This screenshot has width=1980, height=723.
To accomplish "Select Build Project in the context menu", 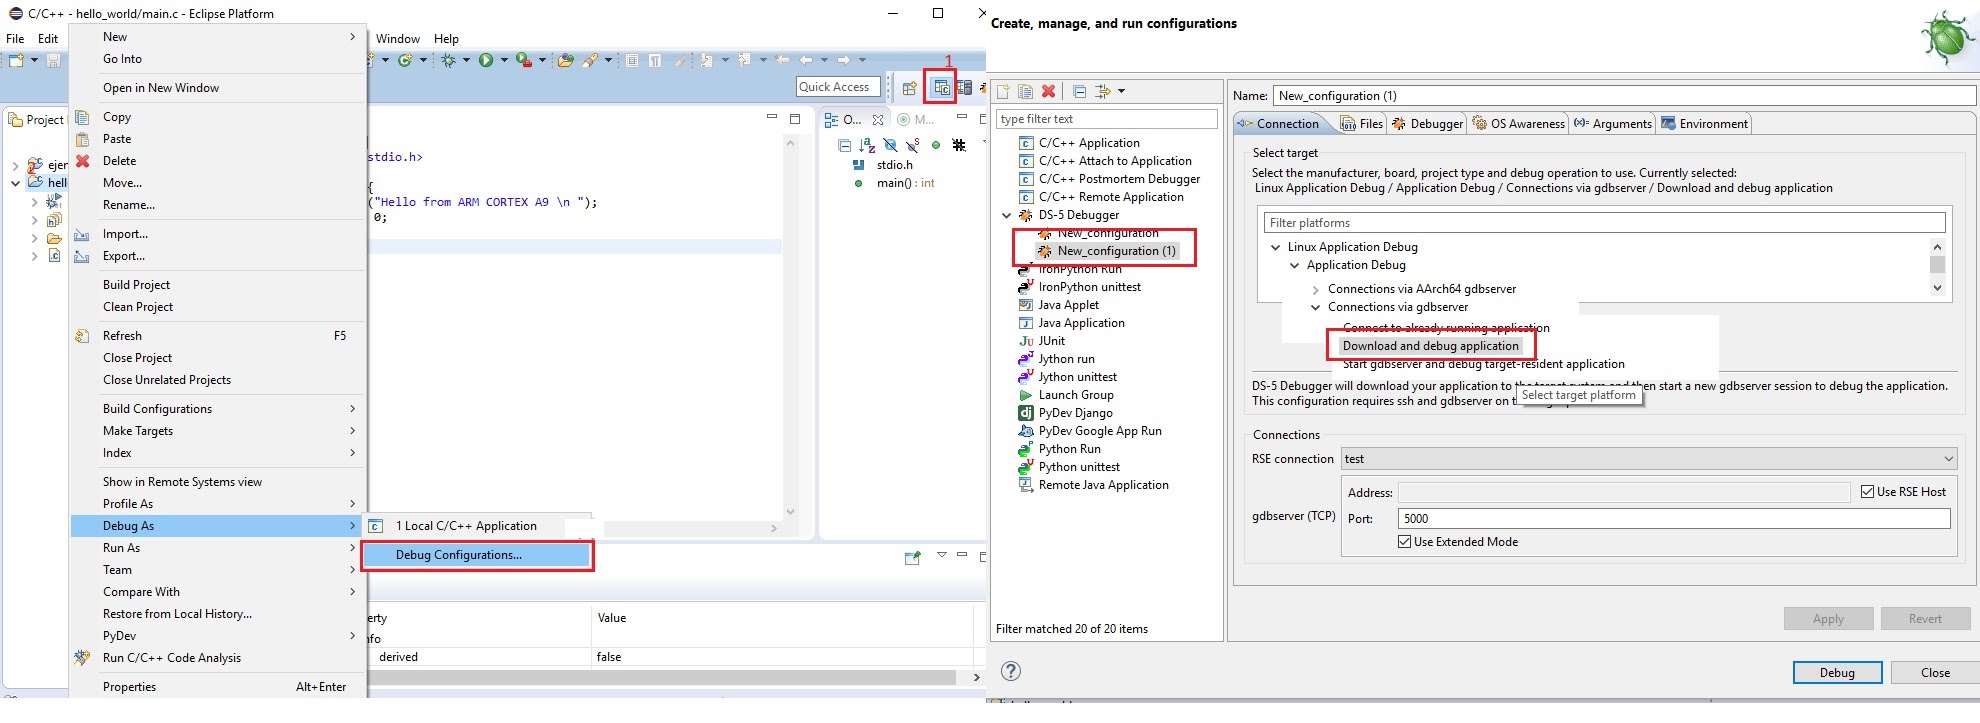I will tap(136, 285).
